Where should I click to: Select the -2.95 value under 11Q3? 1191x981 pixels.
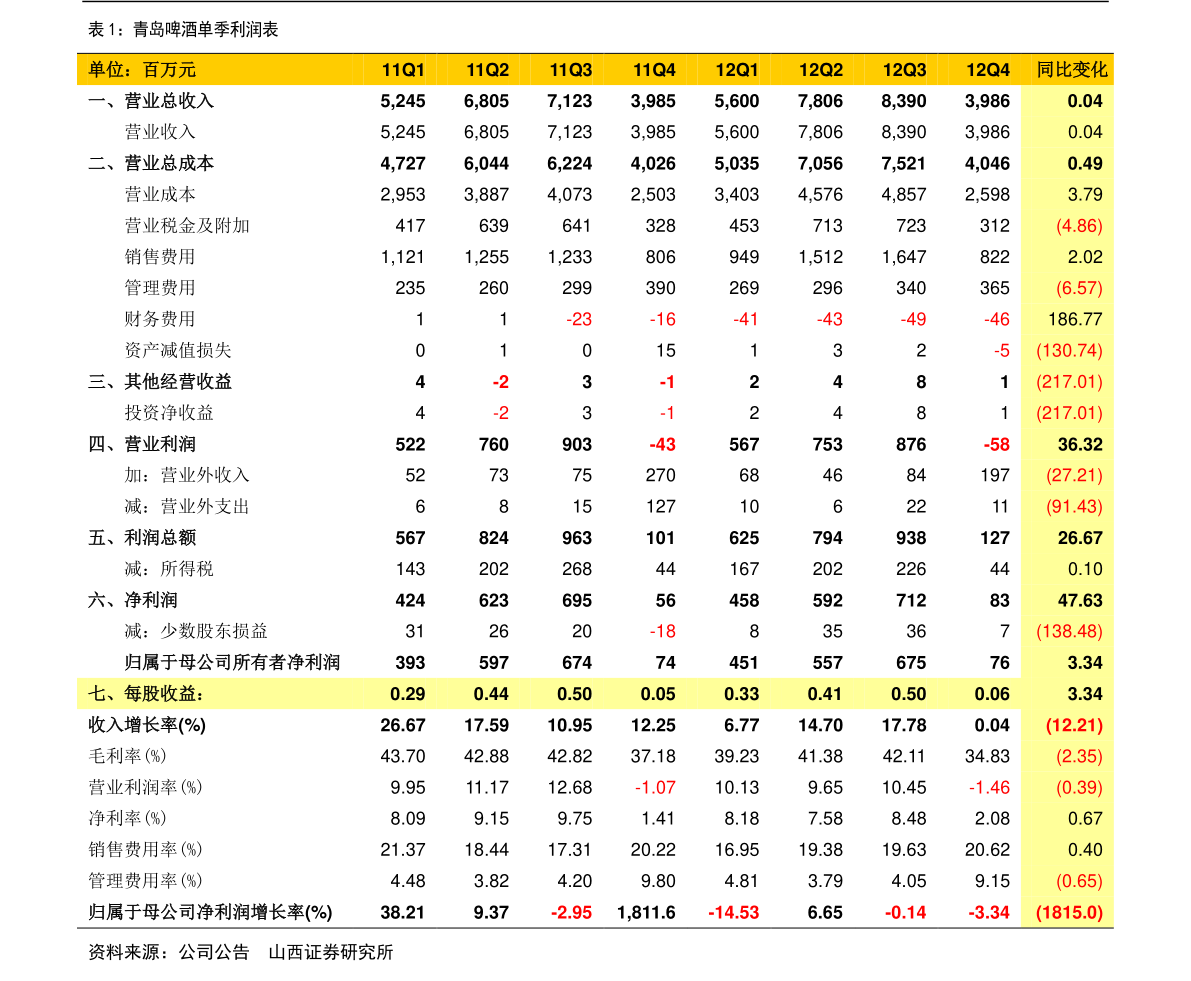571,913
